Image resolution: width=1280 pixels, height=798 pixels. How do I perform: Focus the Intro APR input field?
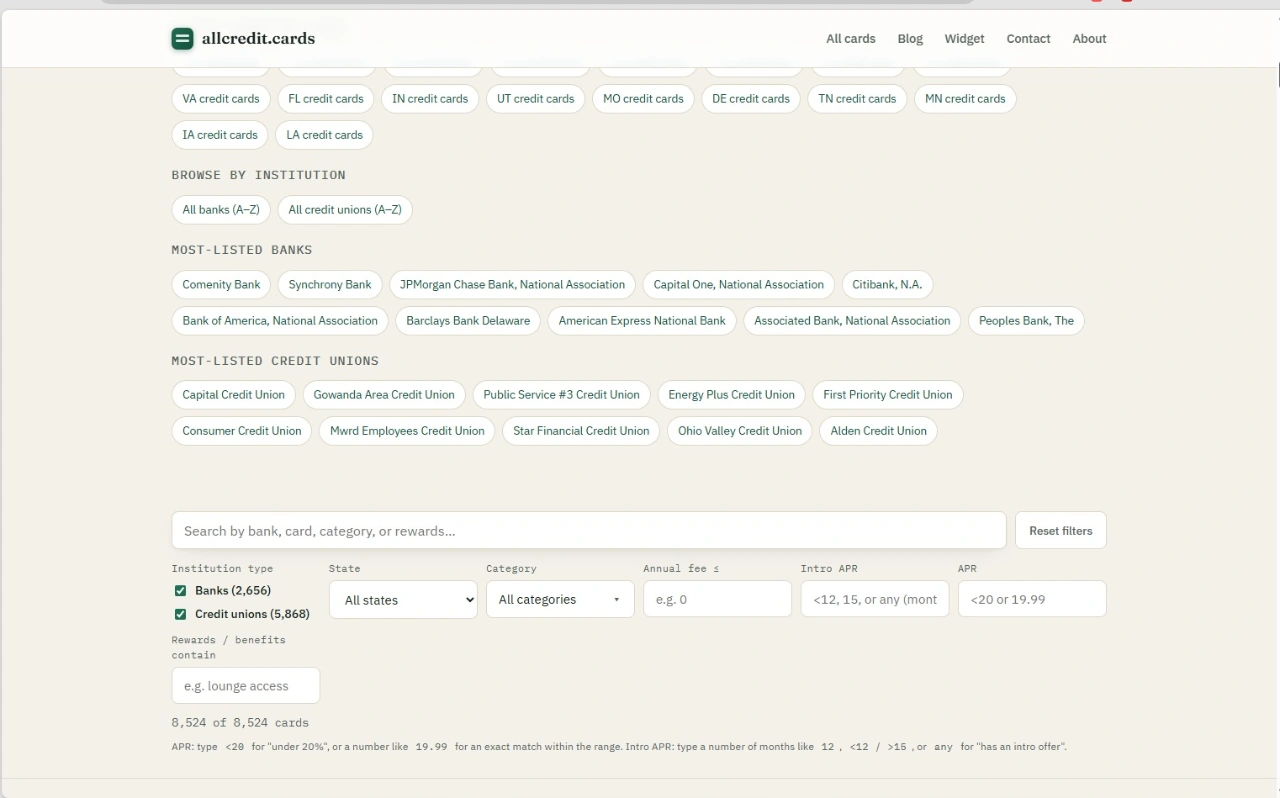pyautogui.click(x=875, y=600)
